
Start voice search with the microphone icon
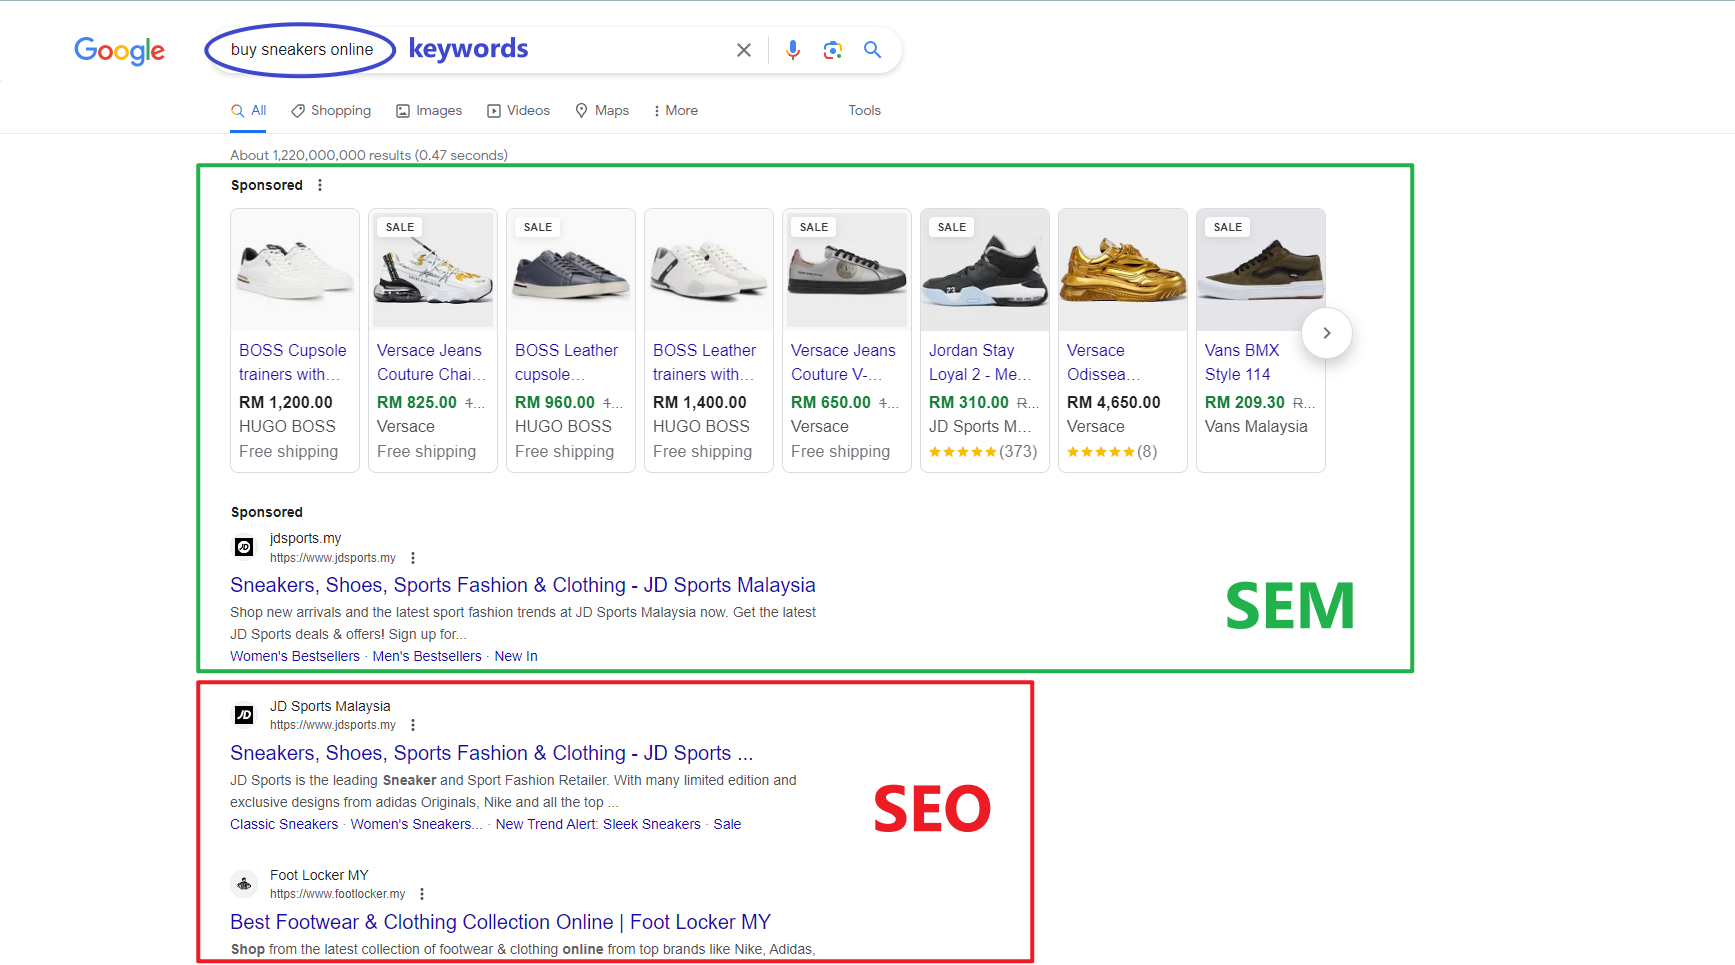click(793, 50)
